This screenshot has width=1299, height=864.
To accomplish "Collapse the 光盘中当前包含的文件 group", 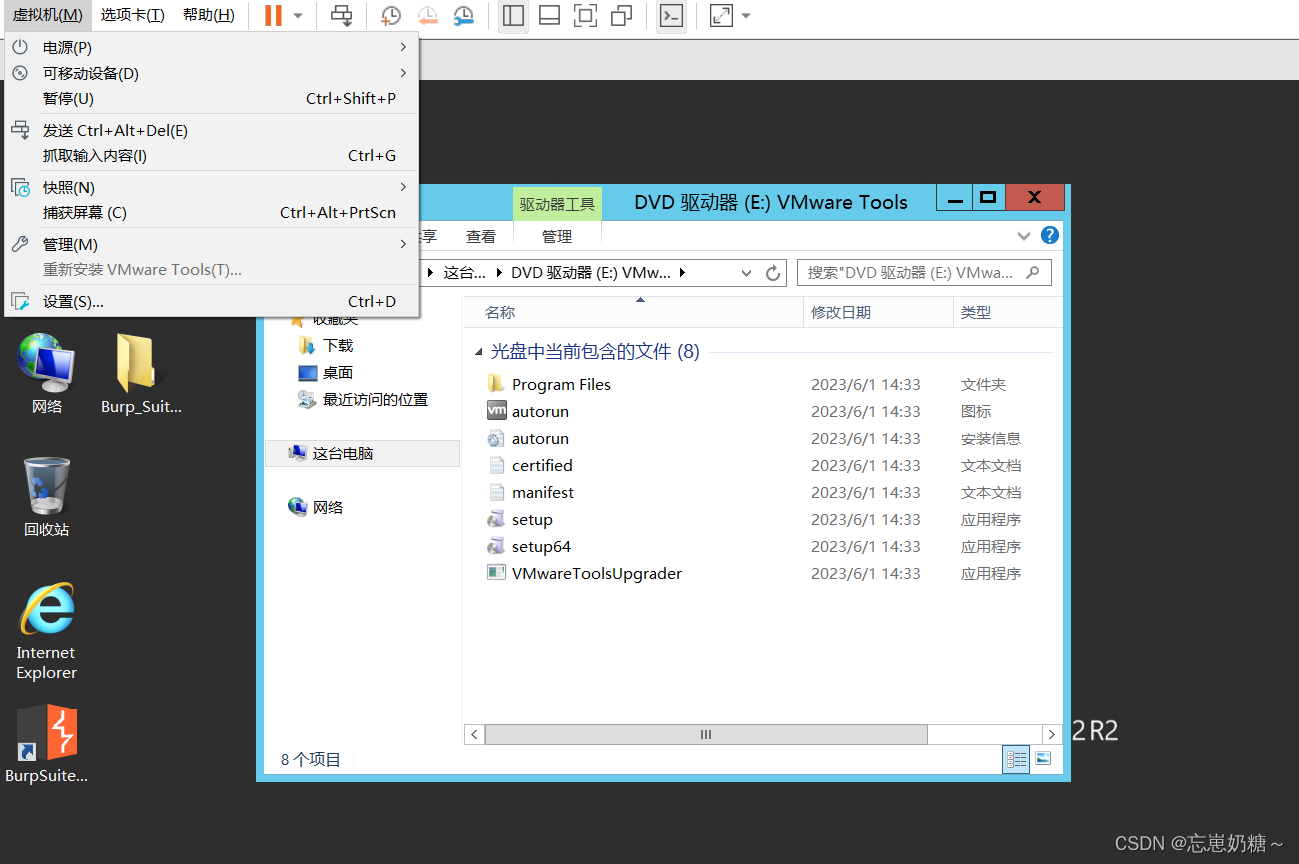I will 479,352.
